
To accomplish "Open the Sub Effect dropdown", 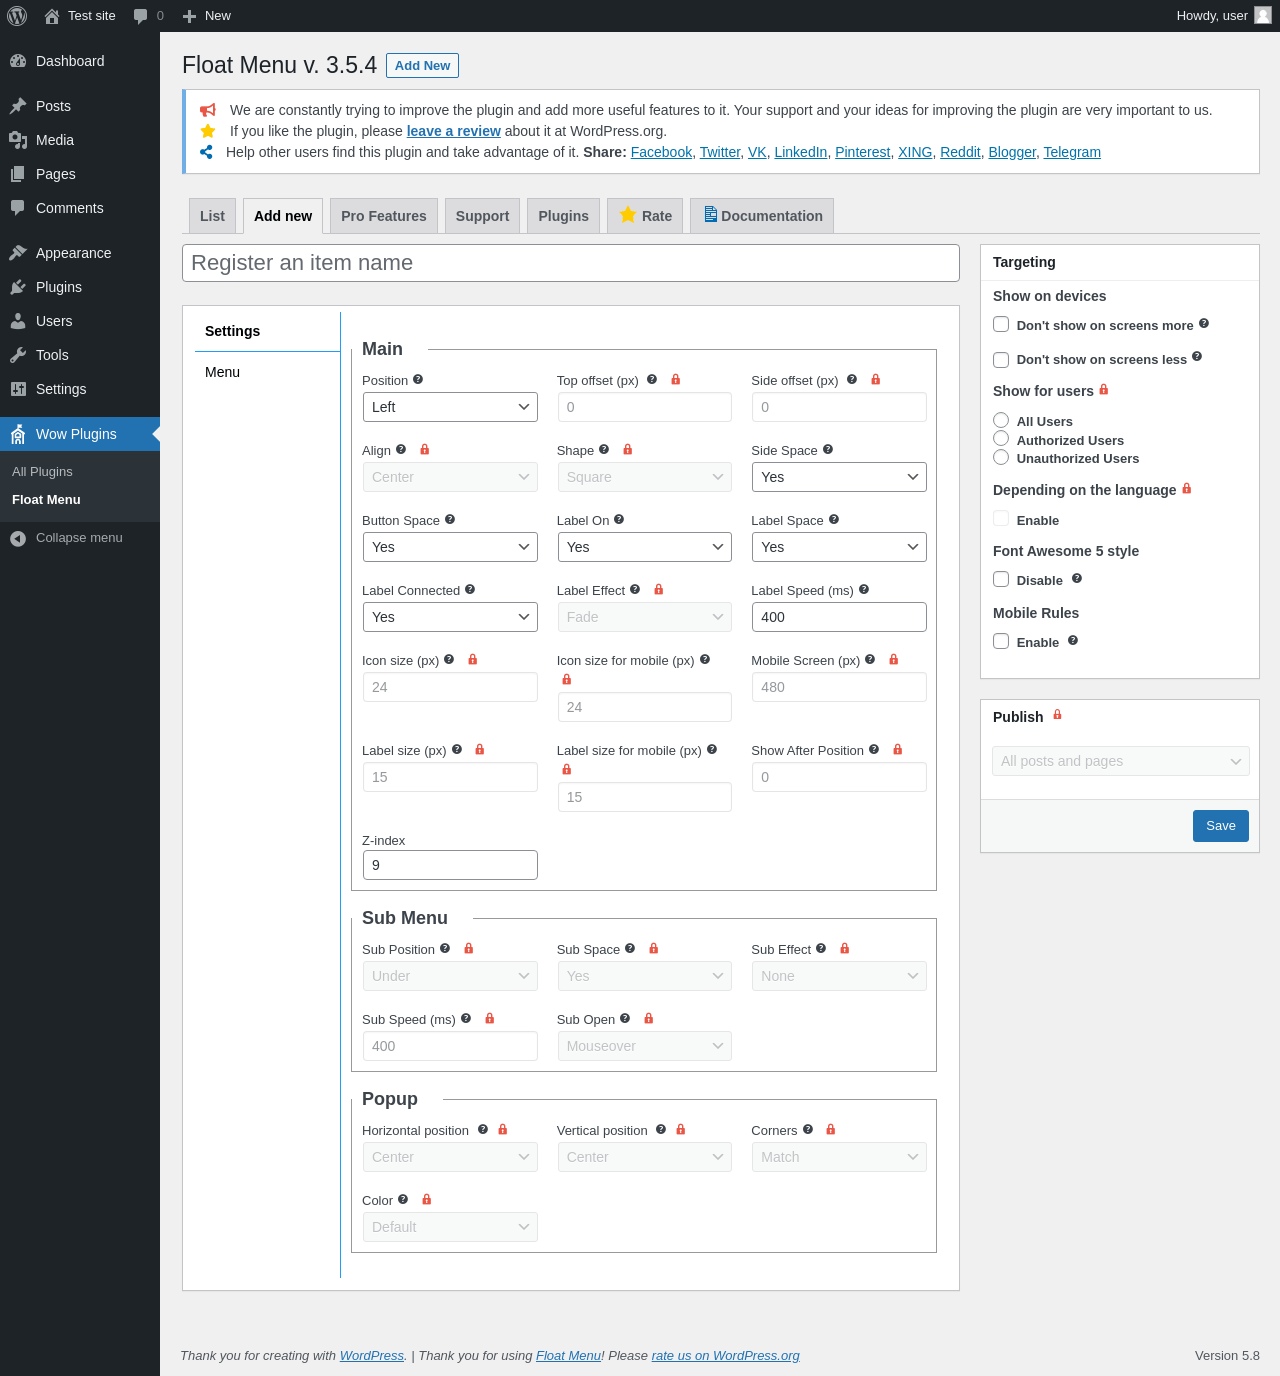I will click(839, 976).
